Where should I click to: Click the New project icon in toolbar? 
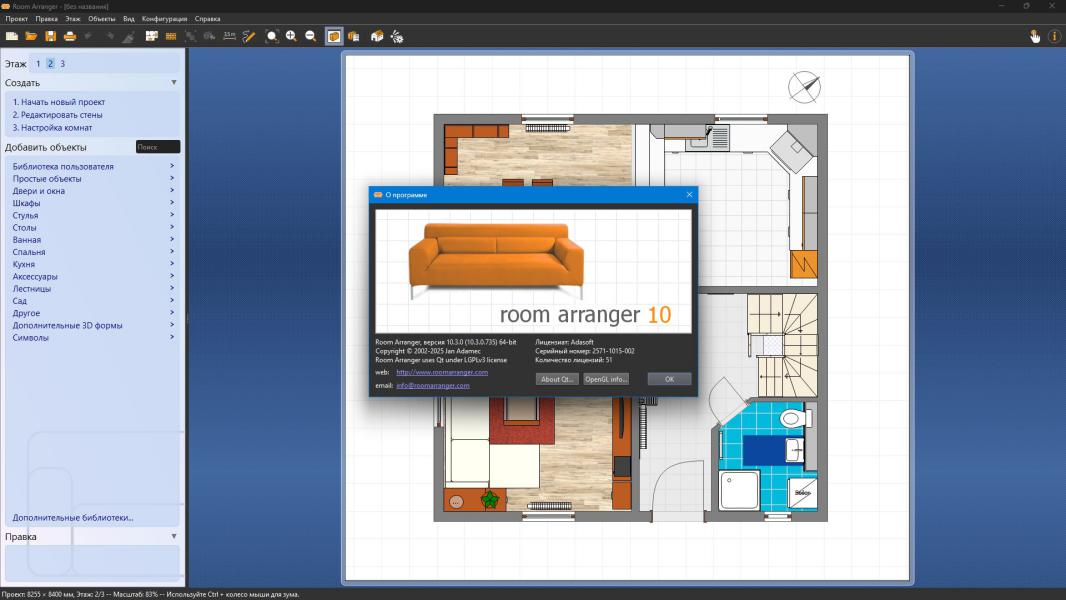click(12, 36)
